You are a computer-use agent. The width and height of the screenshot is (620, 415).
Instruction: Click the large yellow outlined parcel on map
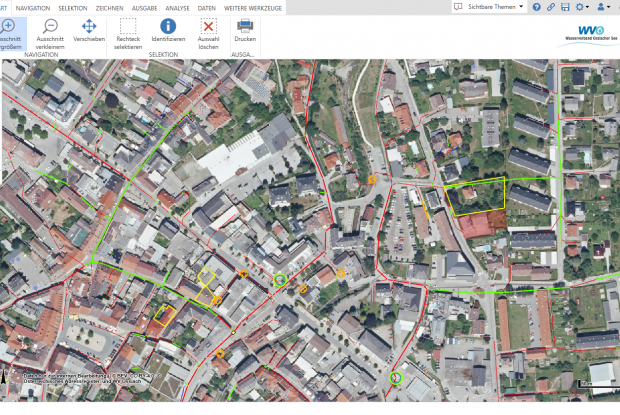tap(475, 198)
